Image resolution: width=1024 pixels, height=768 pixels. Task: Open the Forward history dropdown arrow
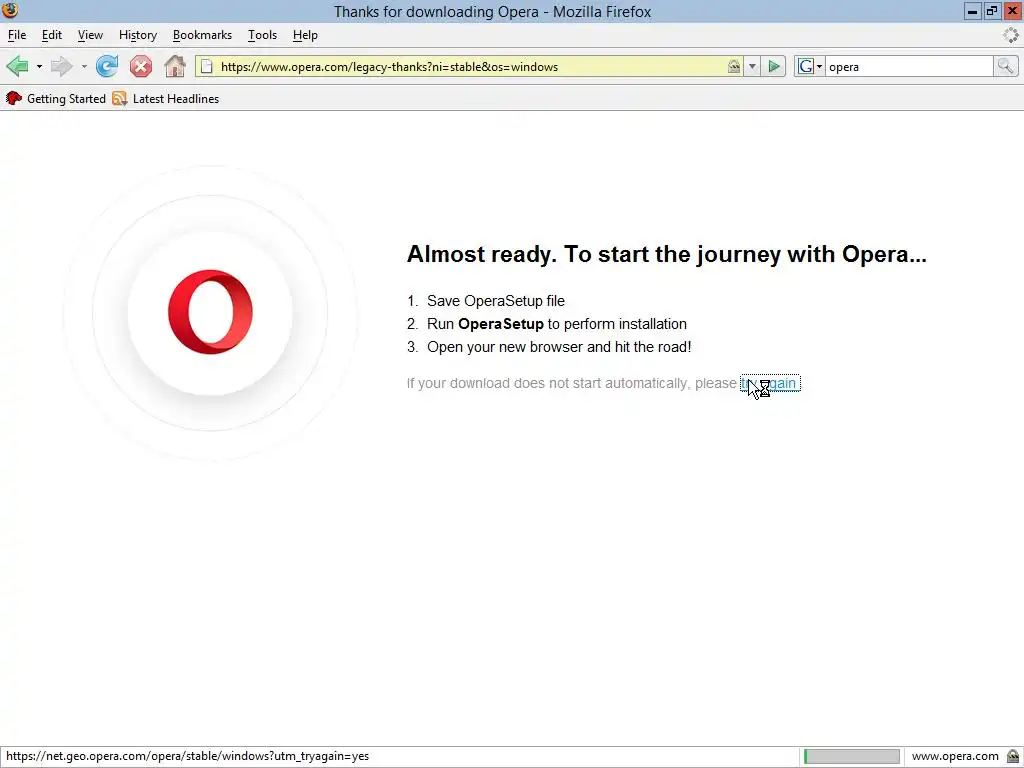(x=84, y=67)
